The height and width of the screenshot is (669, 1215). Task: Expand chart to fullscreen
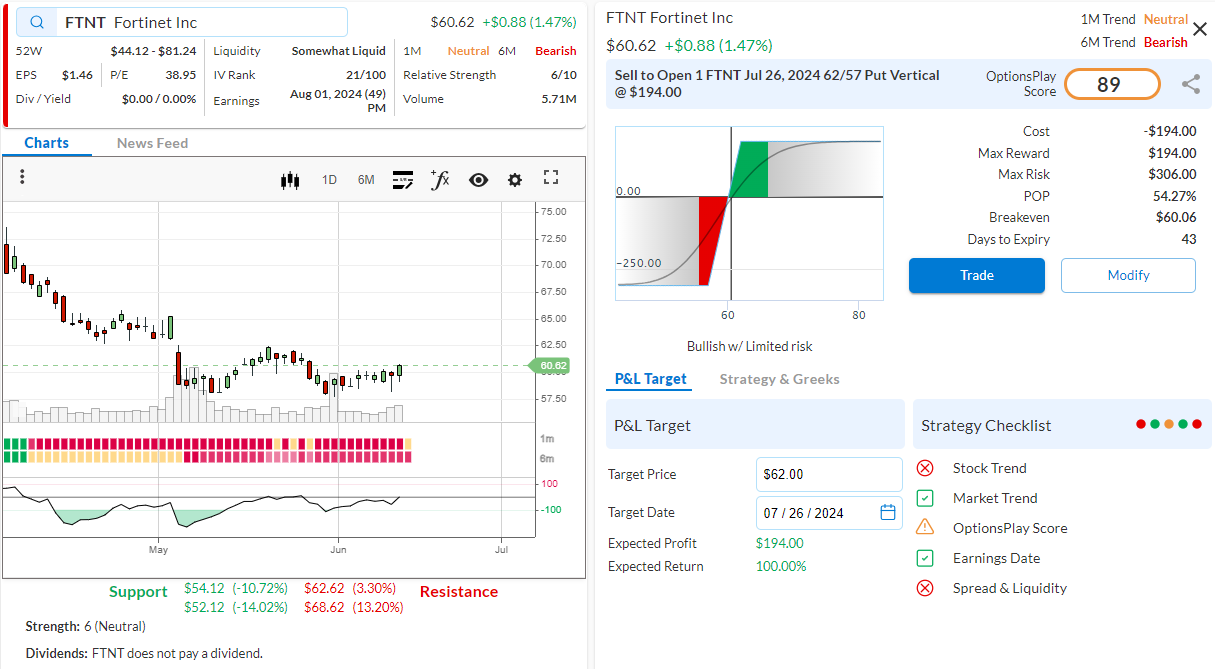[x=551, y=178]
